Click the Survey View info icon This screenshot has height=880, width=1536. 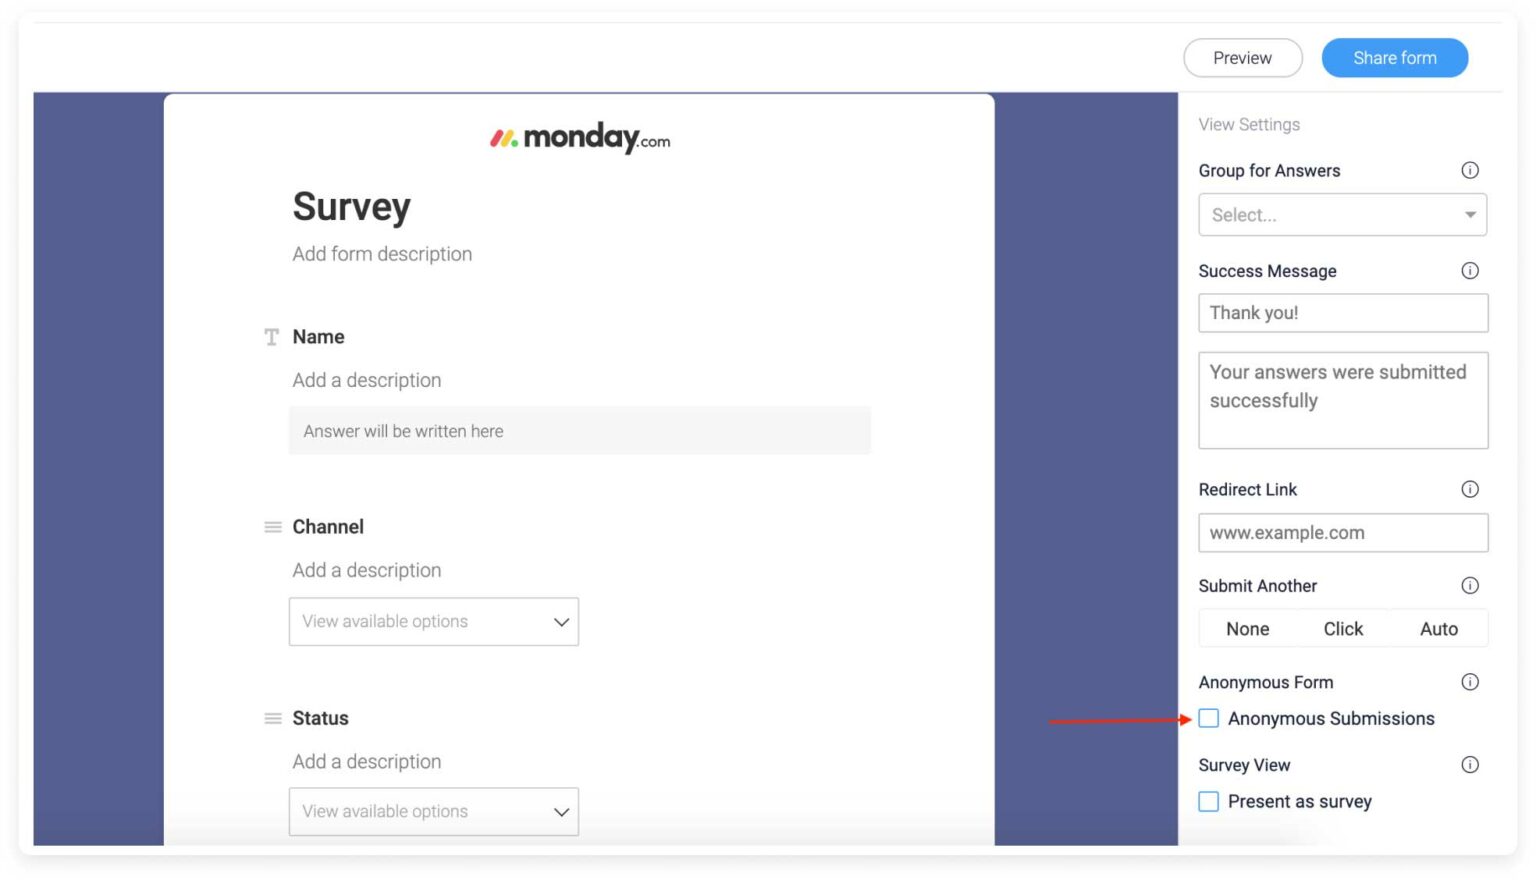click(1470, 764)
